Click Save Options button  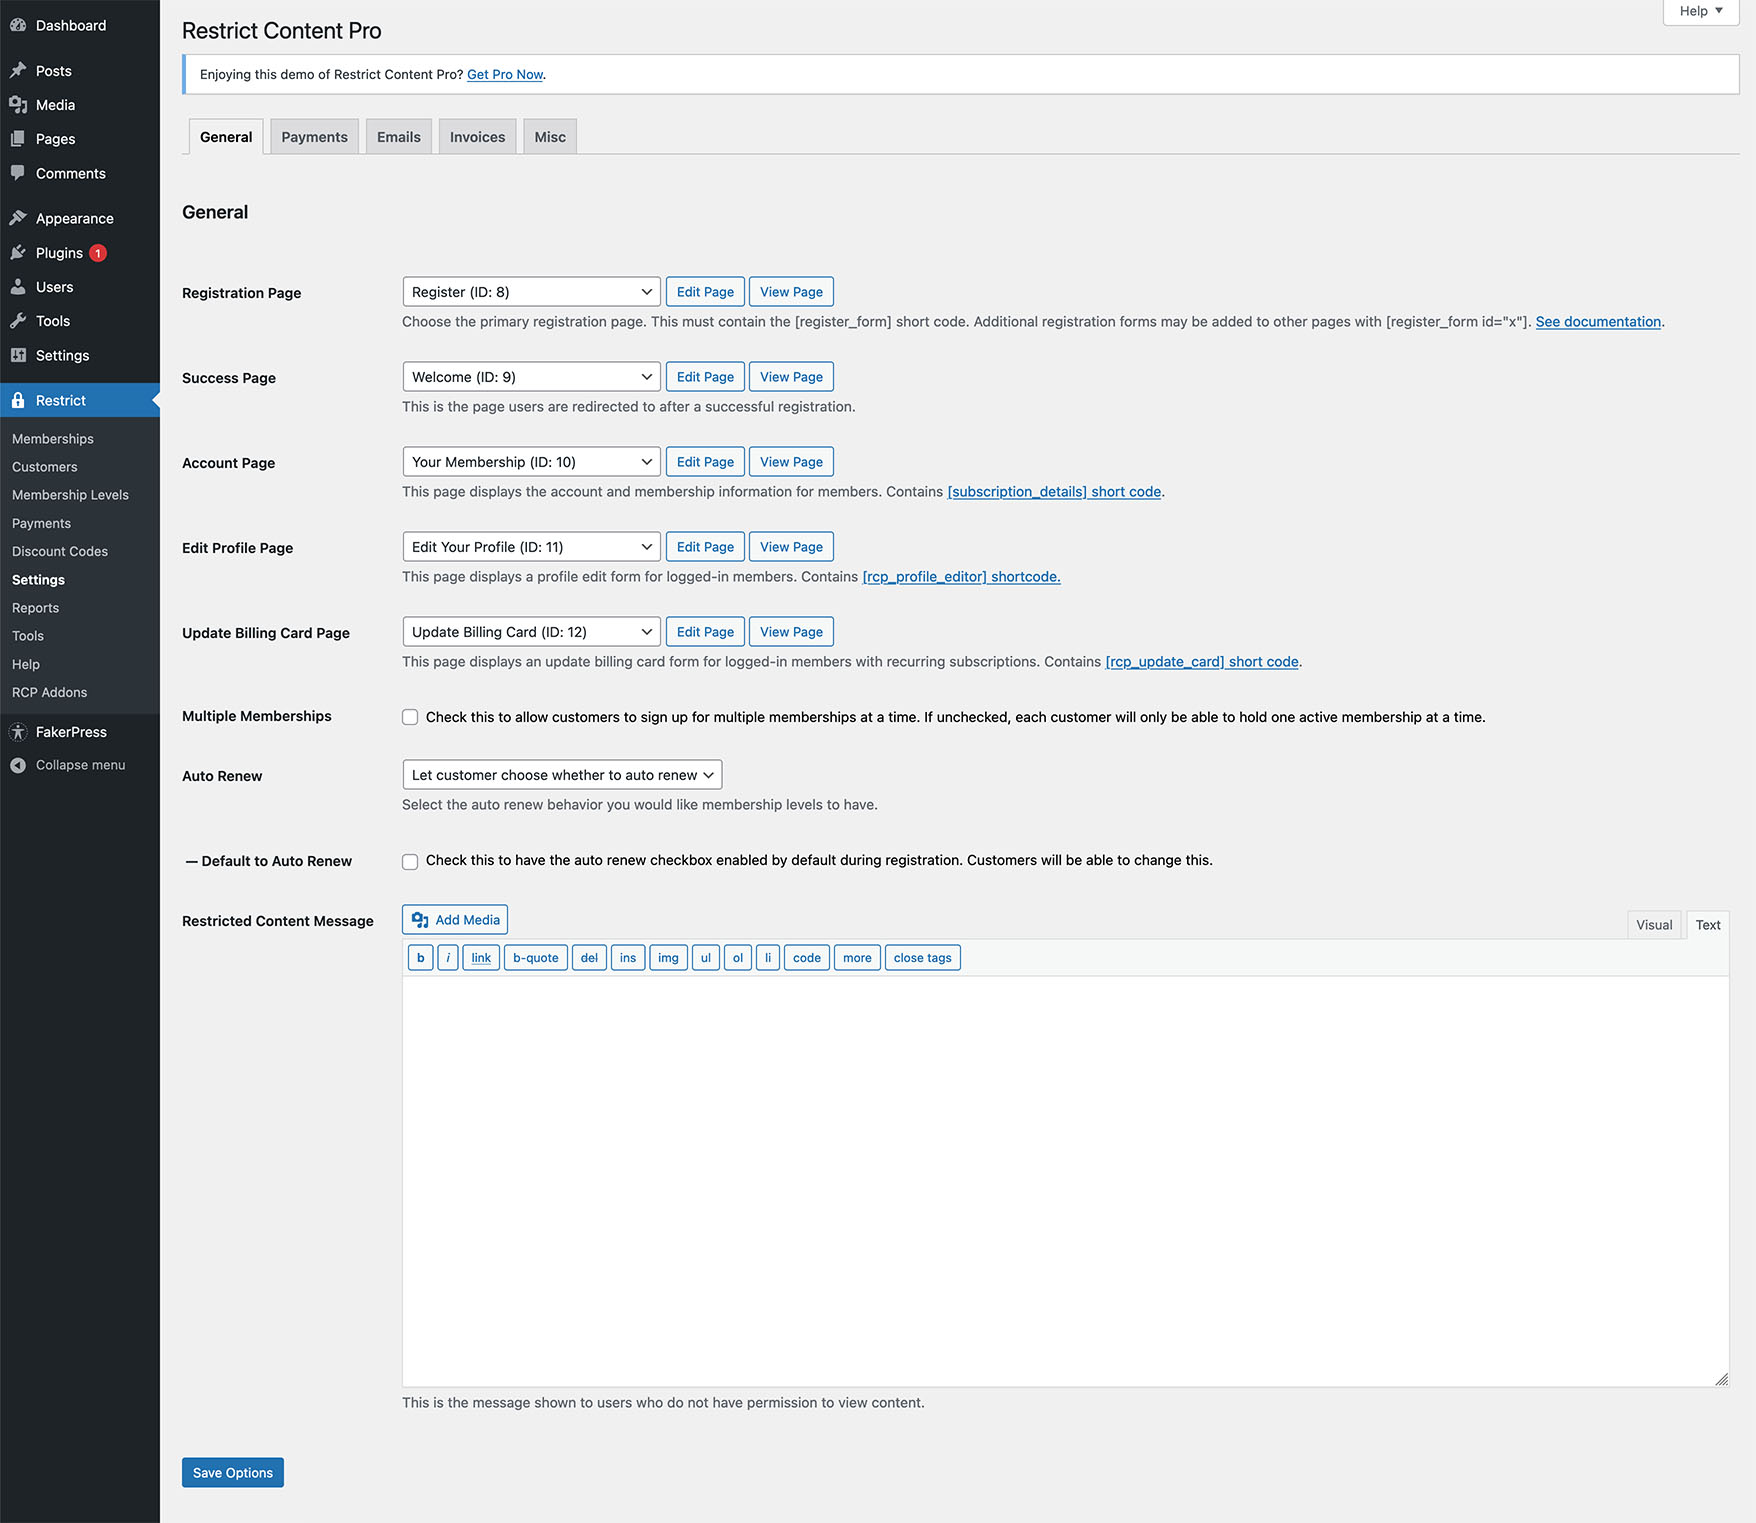click(x=233, y=1473)
